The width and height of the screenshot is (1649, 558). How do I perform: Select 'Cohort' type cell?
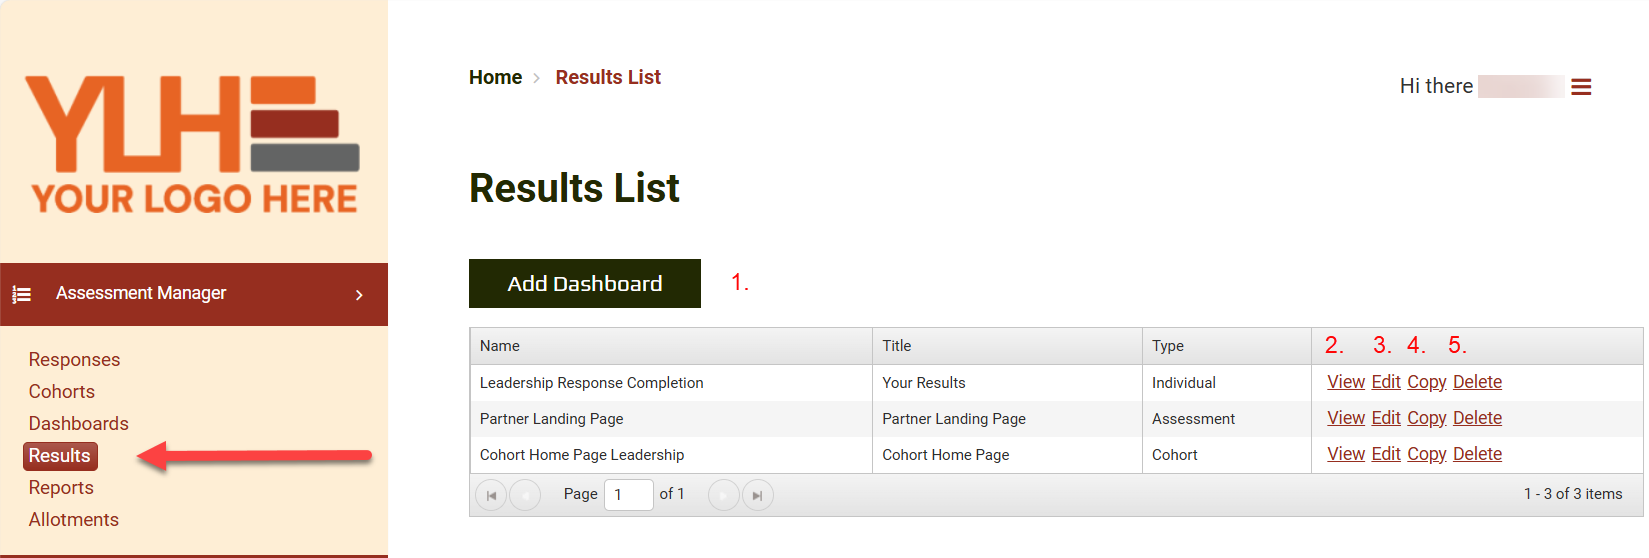coord(1227,455)
